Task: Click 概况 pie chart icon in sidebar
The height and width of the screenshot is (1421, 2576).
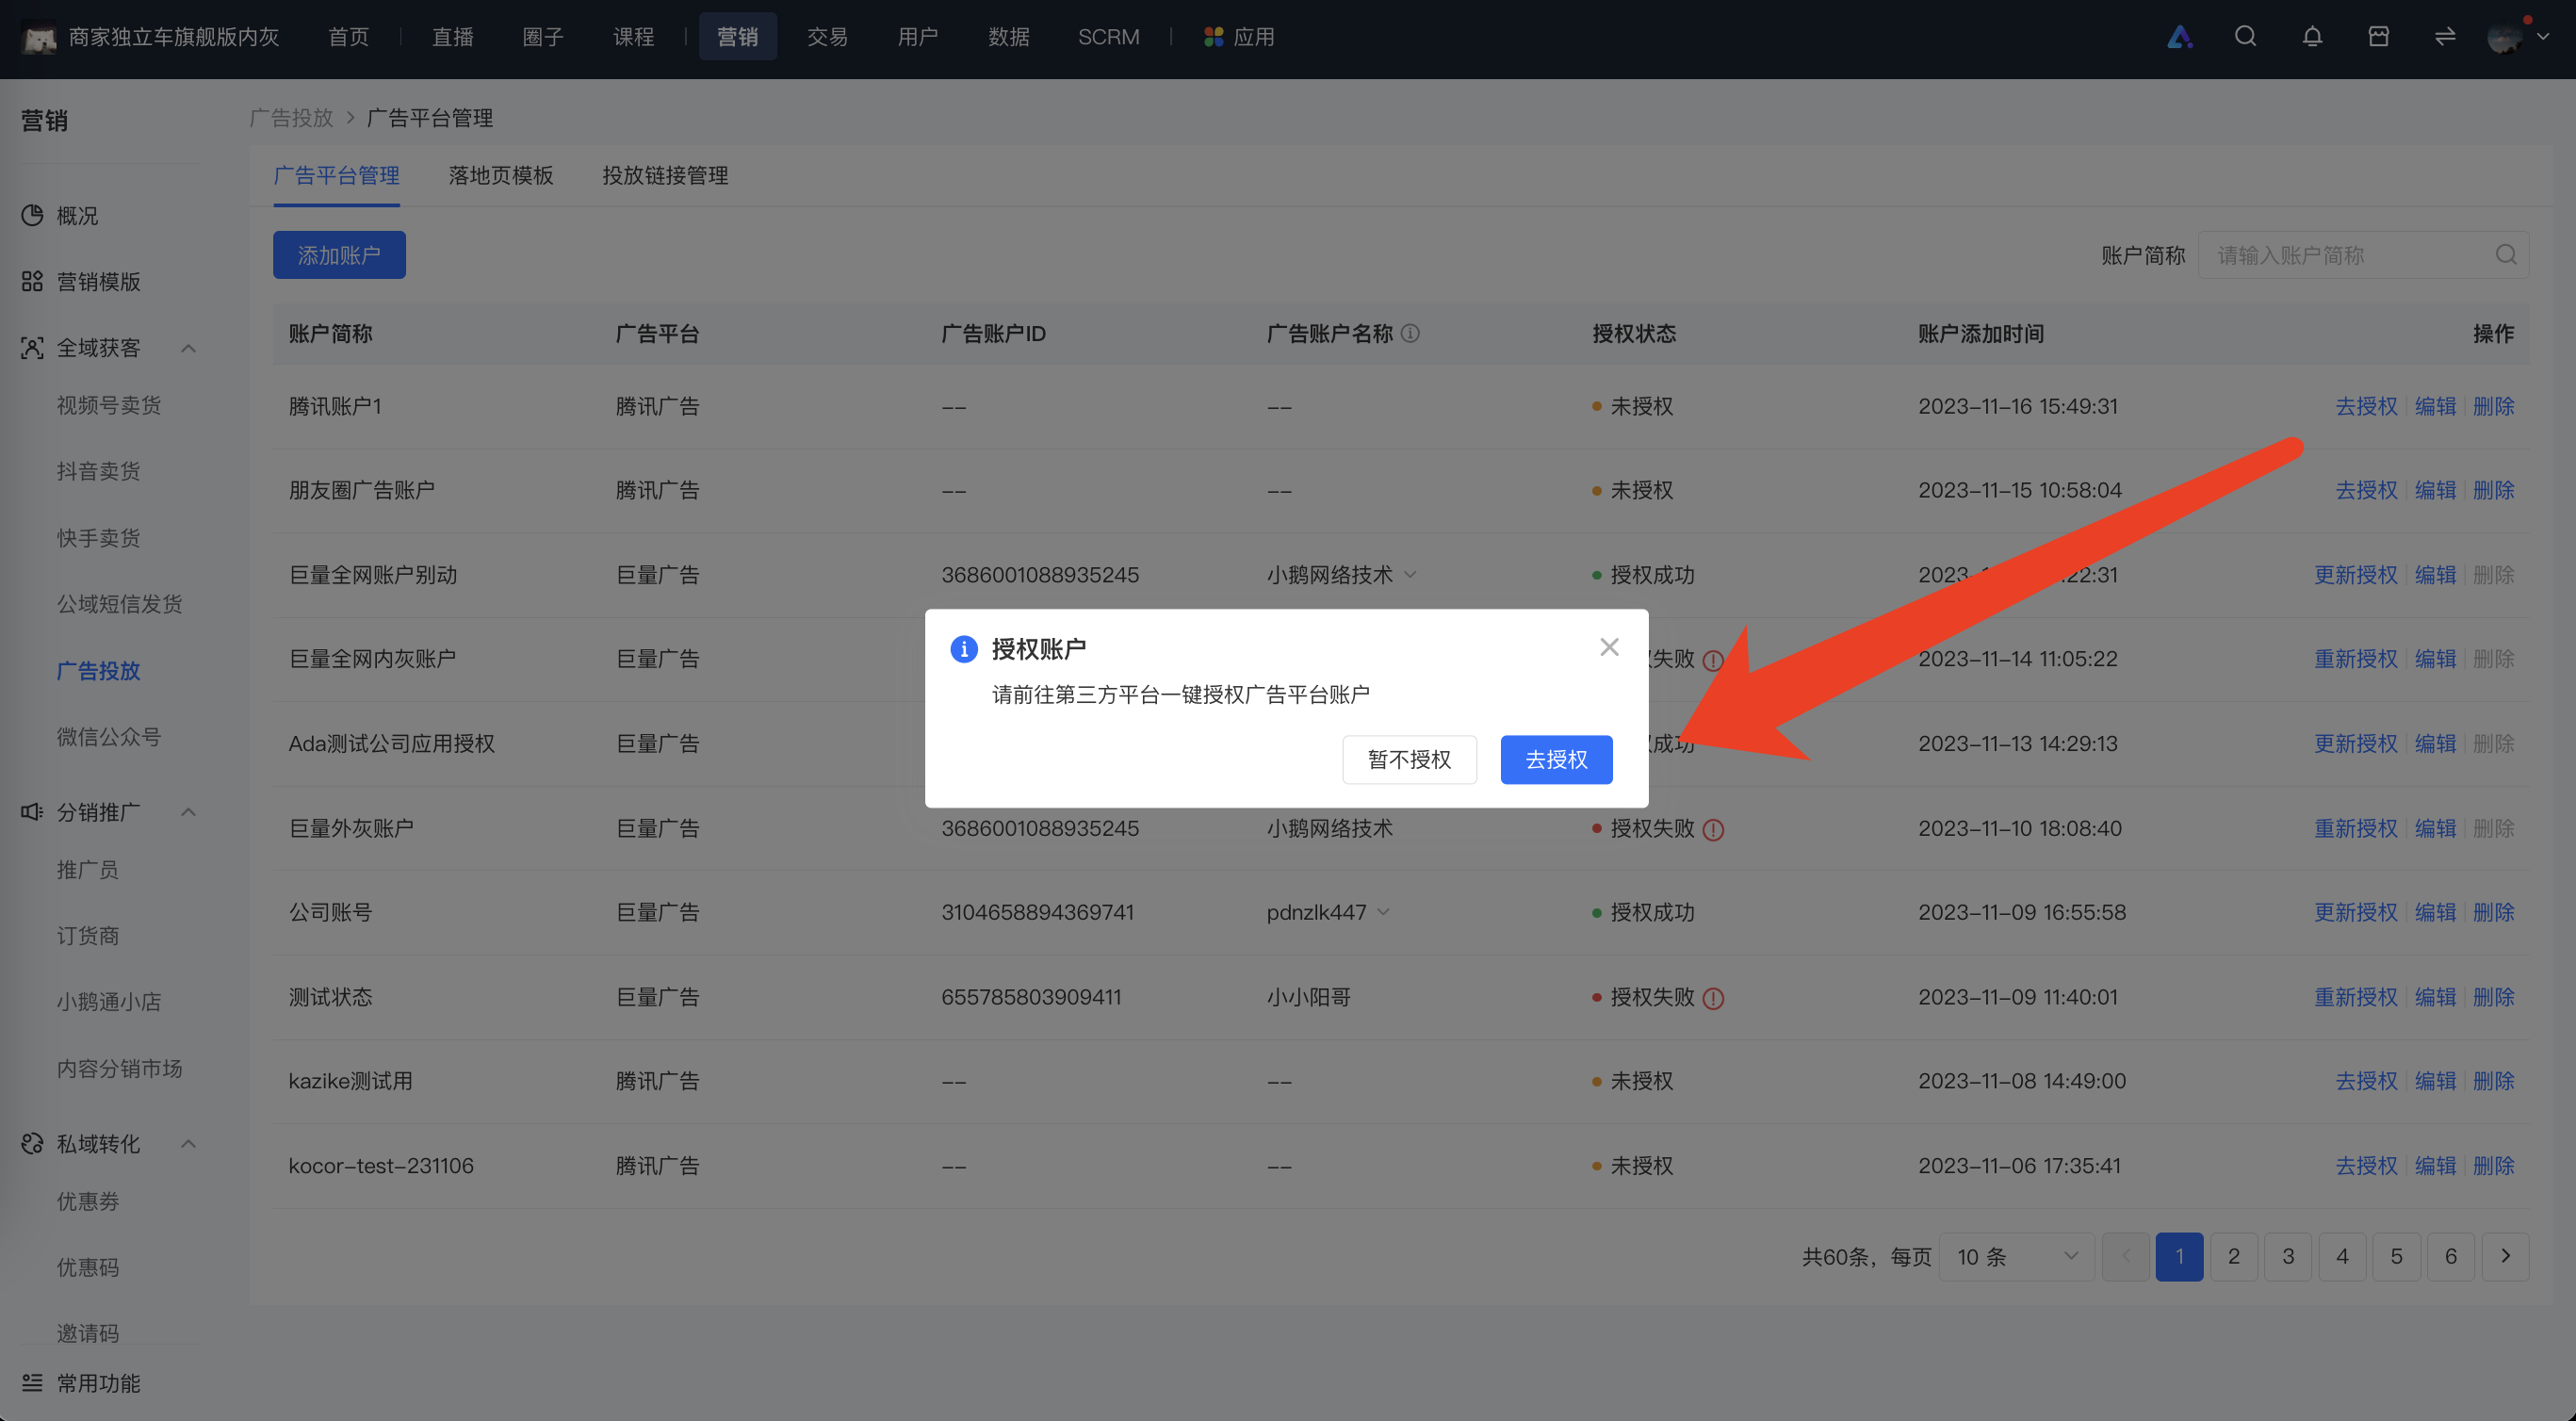Action: tap(32, 215)
